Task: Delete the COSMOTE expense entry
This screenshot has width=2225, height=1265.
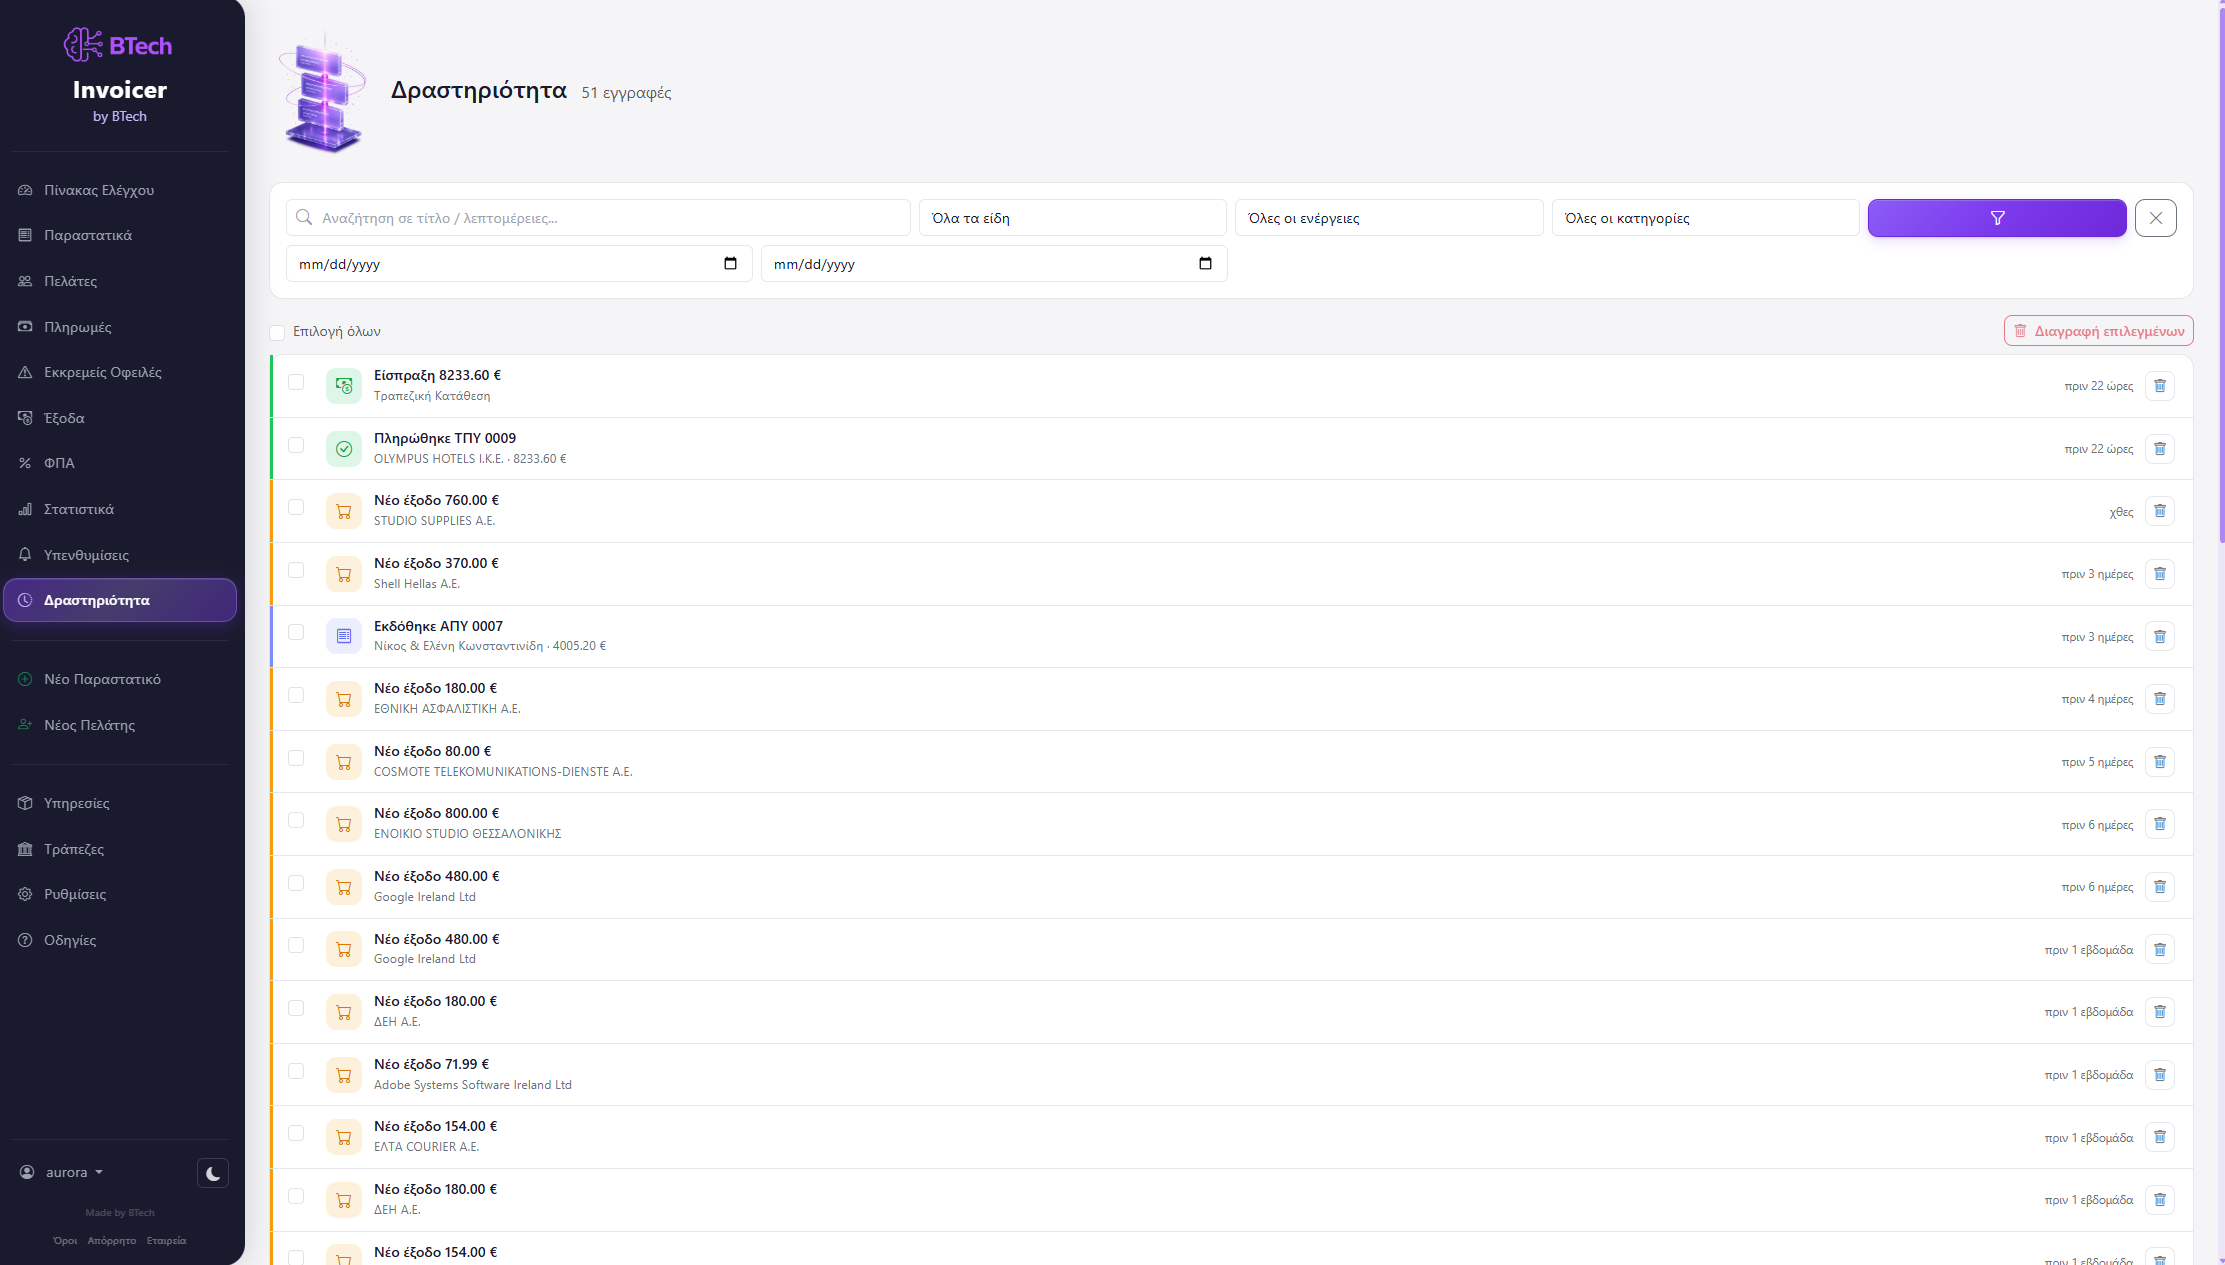Action: 2159,762
